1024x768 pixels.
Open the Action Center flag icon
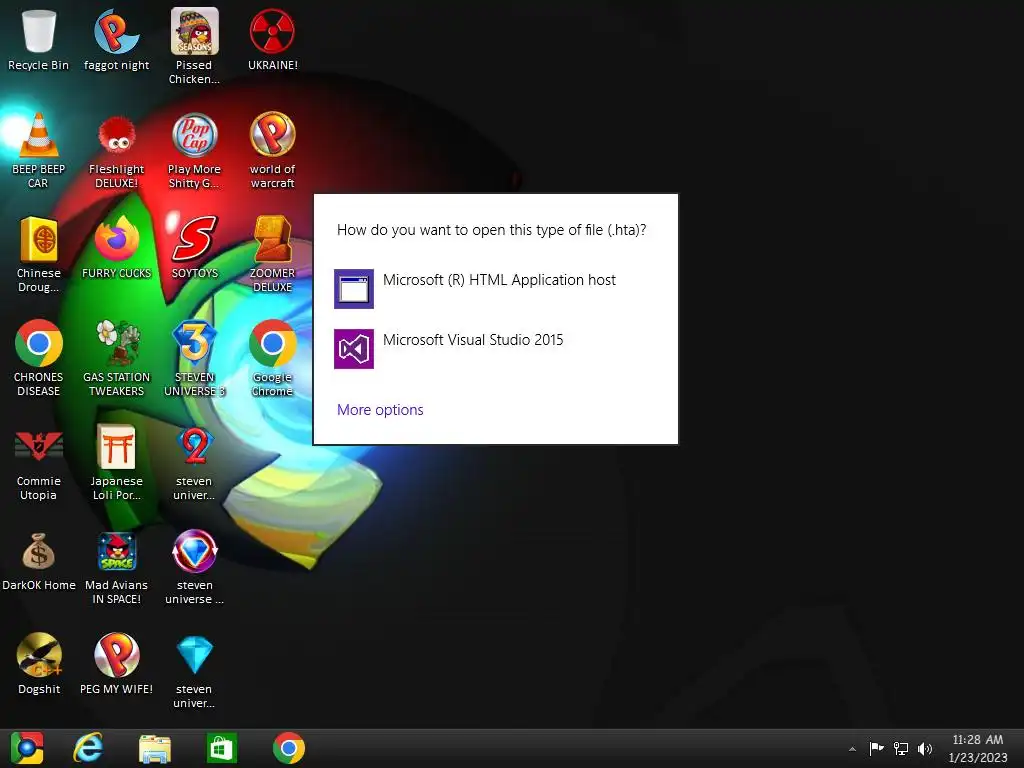click(876, 748)
